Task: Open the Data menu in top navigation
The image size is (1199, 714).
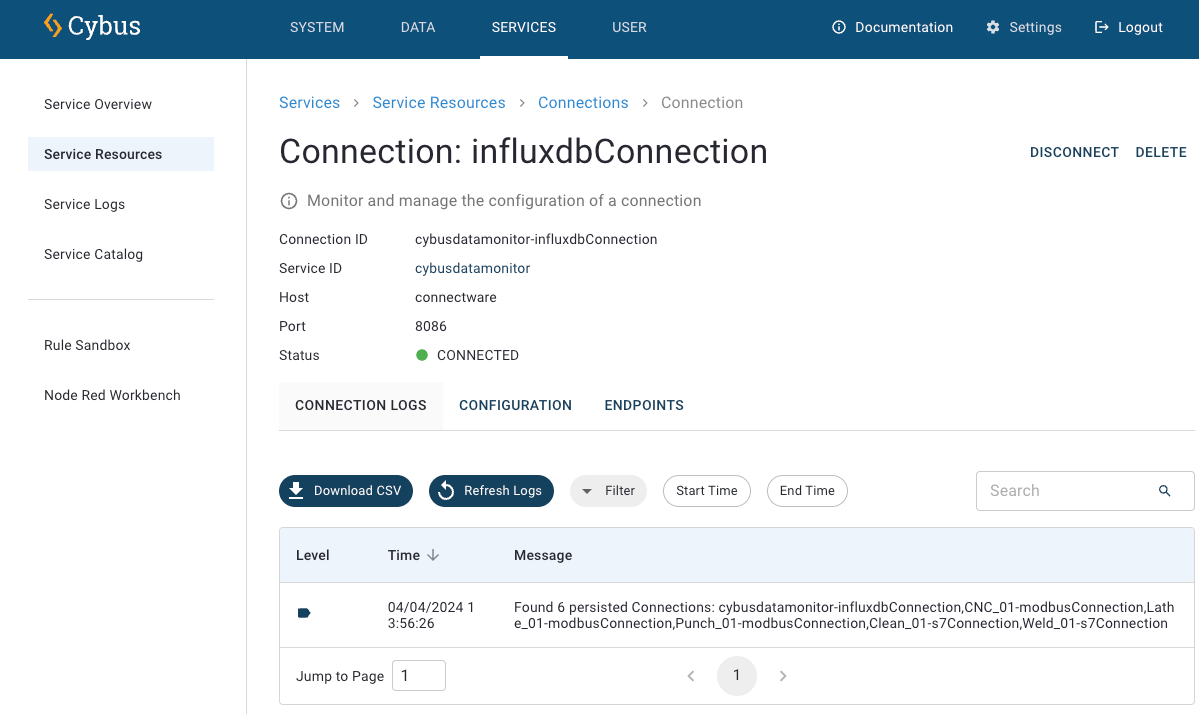Action: pyautogui.click(x=417, y=28)
